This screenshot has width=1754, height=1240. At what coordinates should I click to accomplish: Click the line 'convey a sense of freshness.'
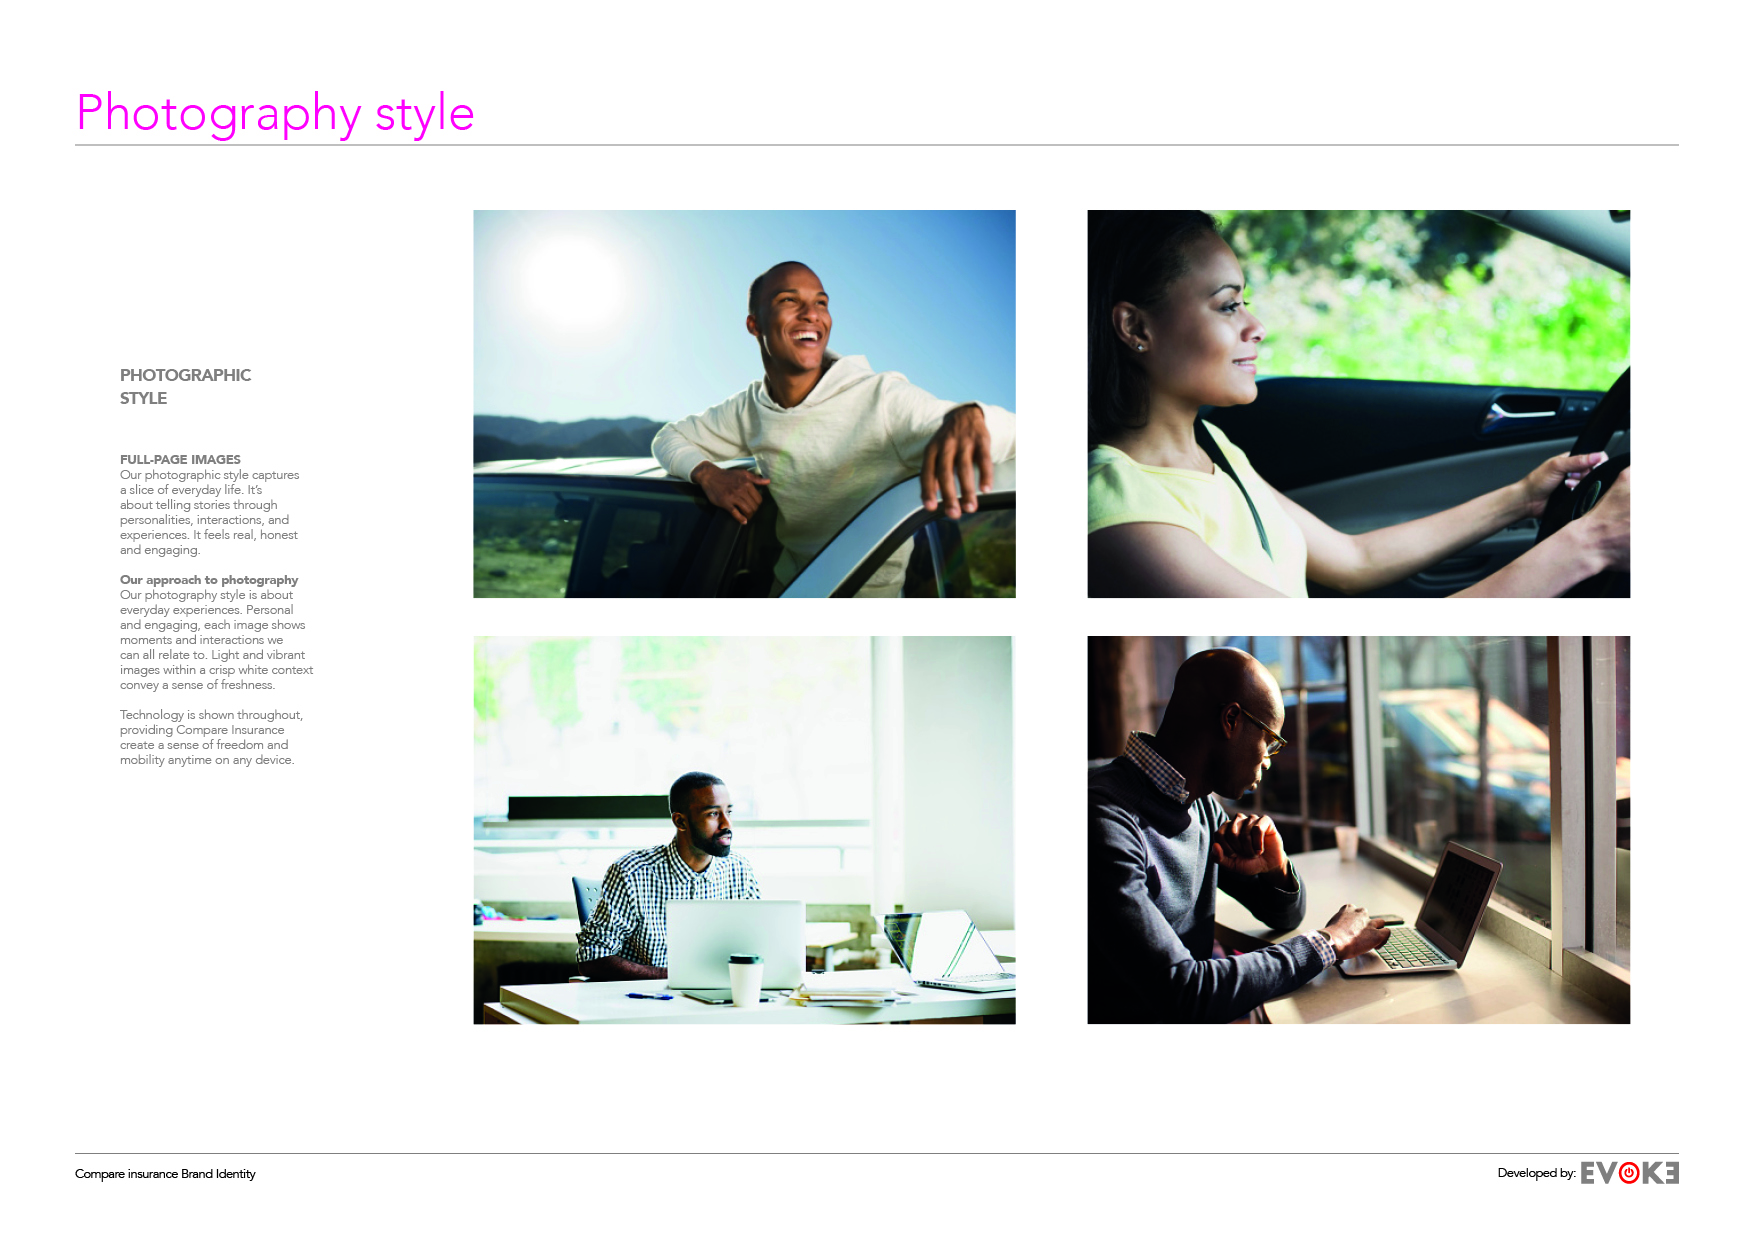click(x=197, y=684)
